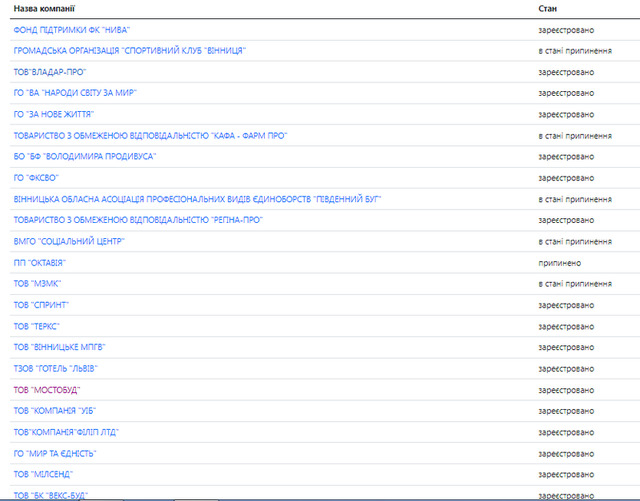640x501 pixels.
Task: Click the ТОВ"ВЛАДАР-ПРО" company link
Action: pyautogui.click(x=49, y=71)
